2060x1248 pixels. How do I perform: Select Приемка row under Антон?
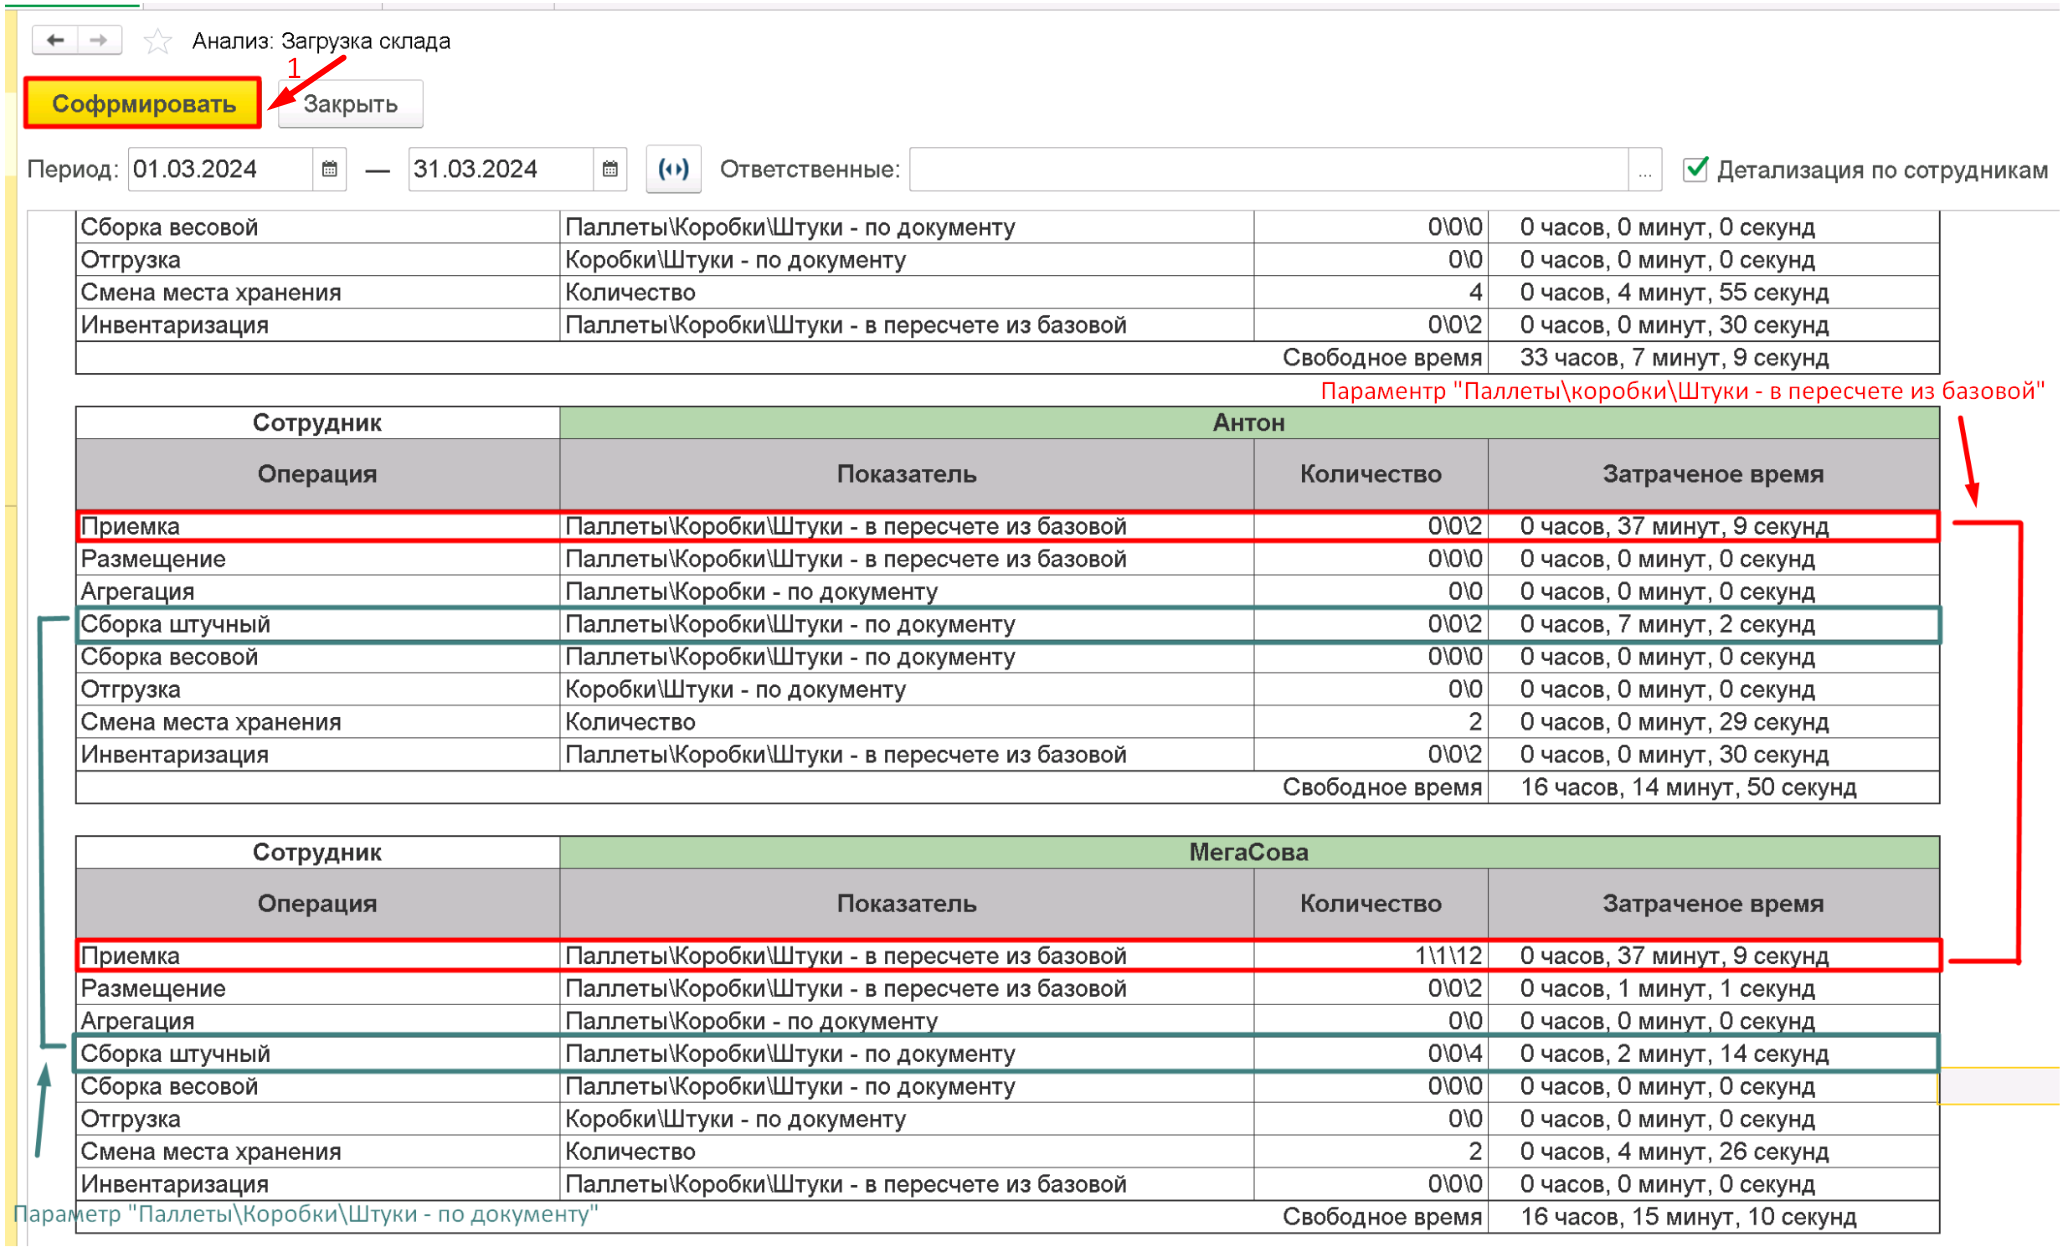[1007, 526]
